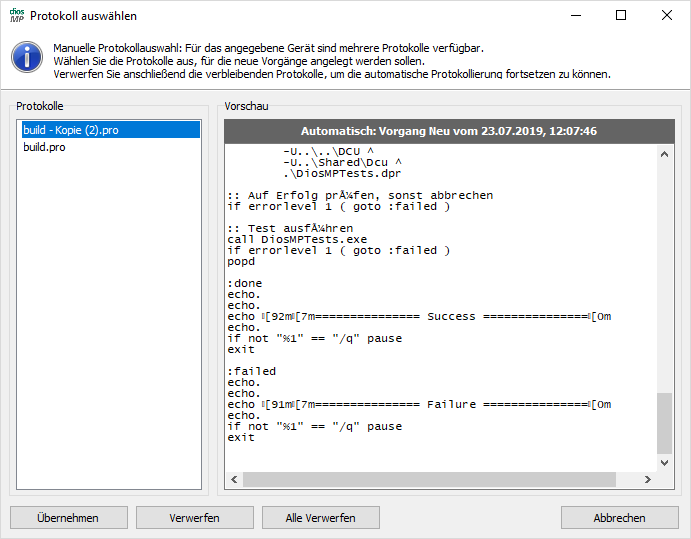Minimize the Protokoll auswählen window

click(x=576, y=15)
